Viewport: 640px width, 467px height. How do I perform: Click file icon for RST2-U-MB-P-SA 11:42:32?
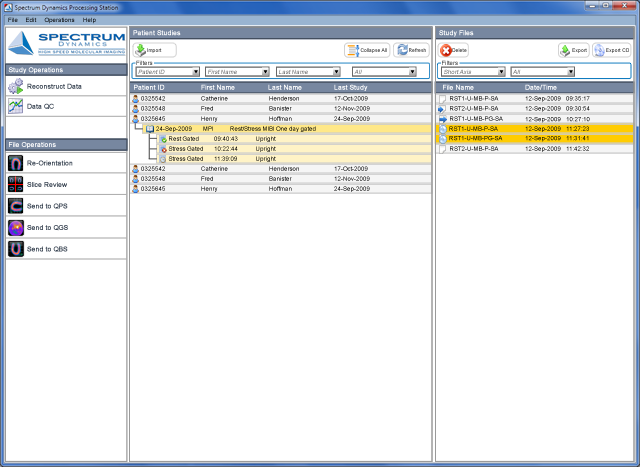tap(442, 149)
